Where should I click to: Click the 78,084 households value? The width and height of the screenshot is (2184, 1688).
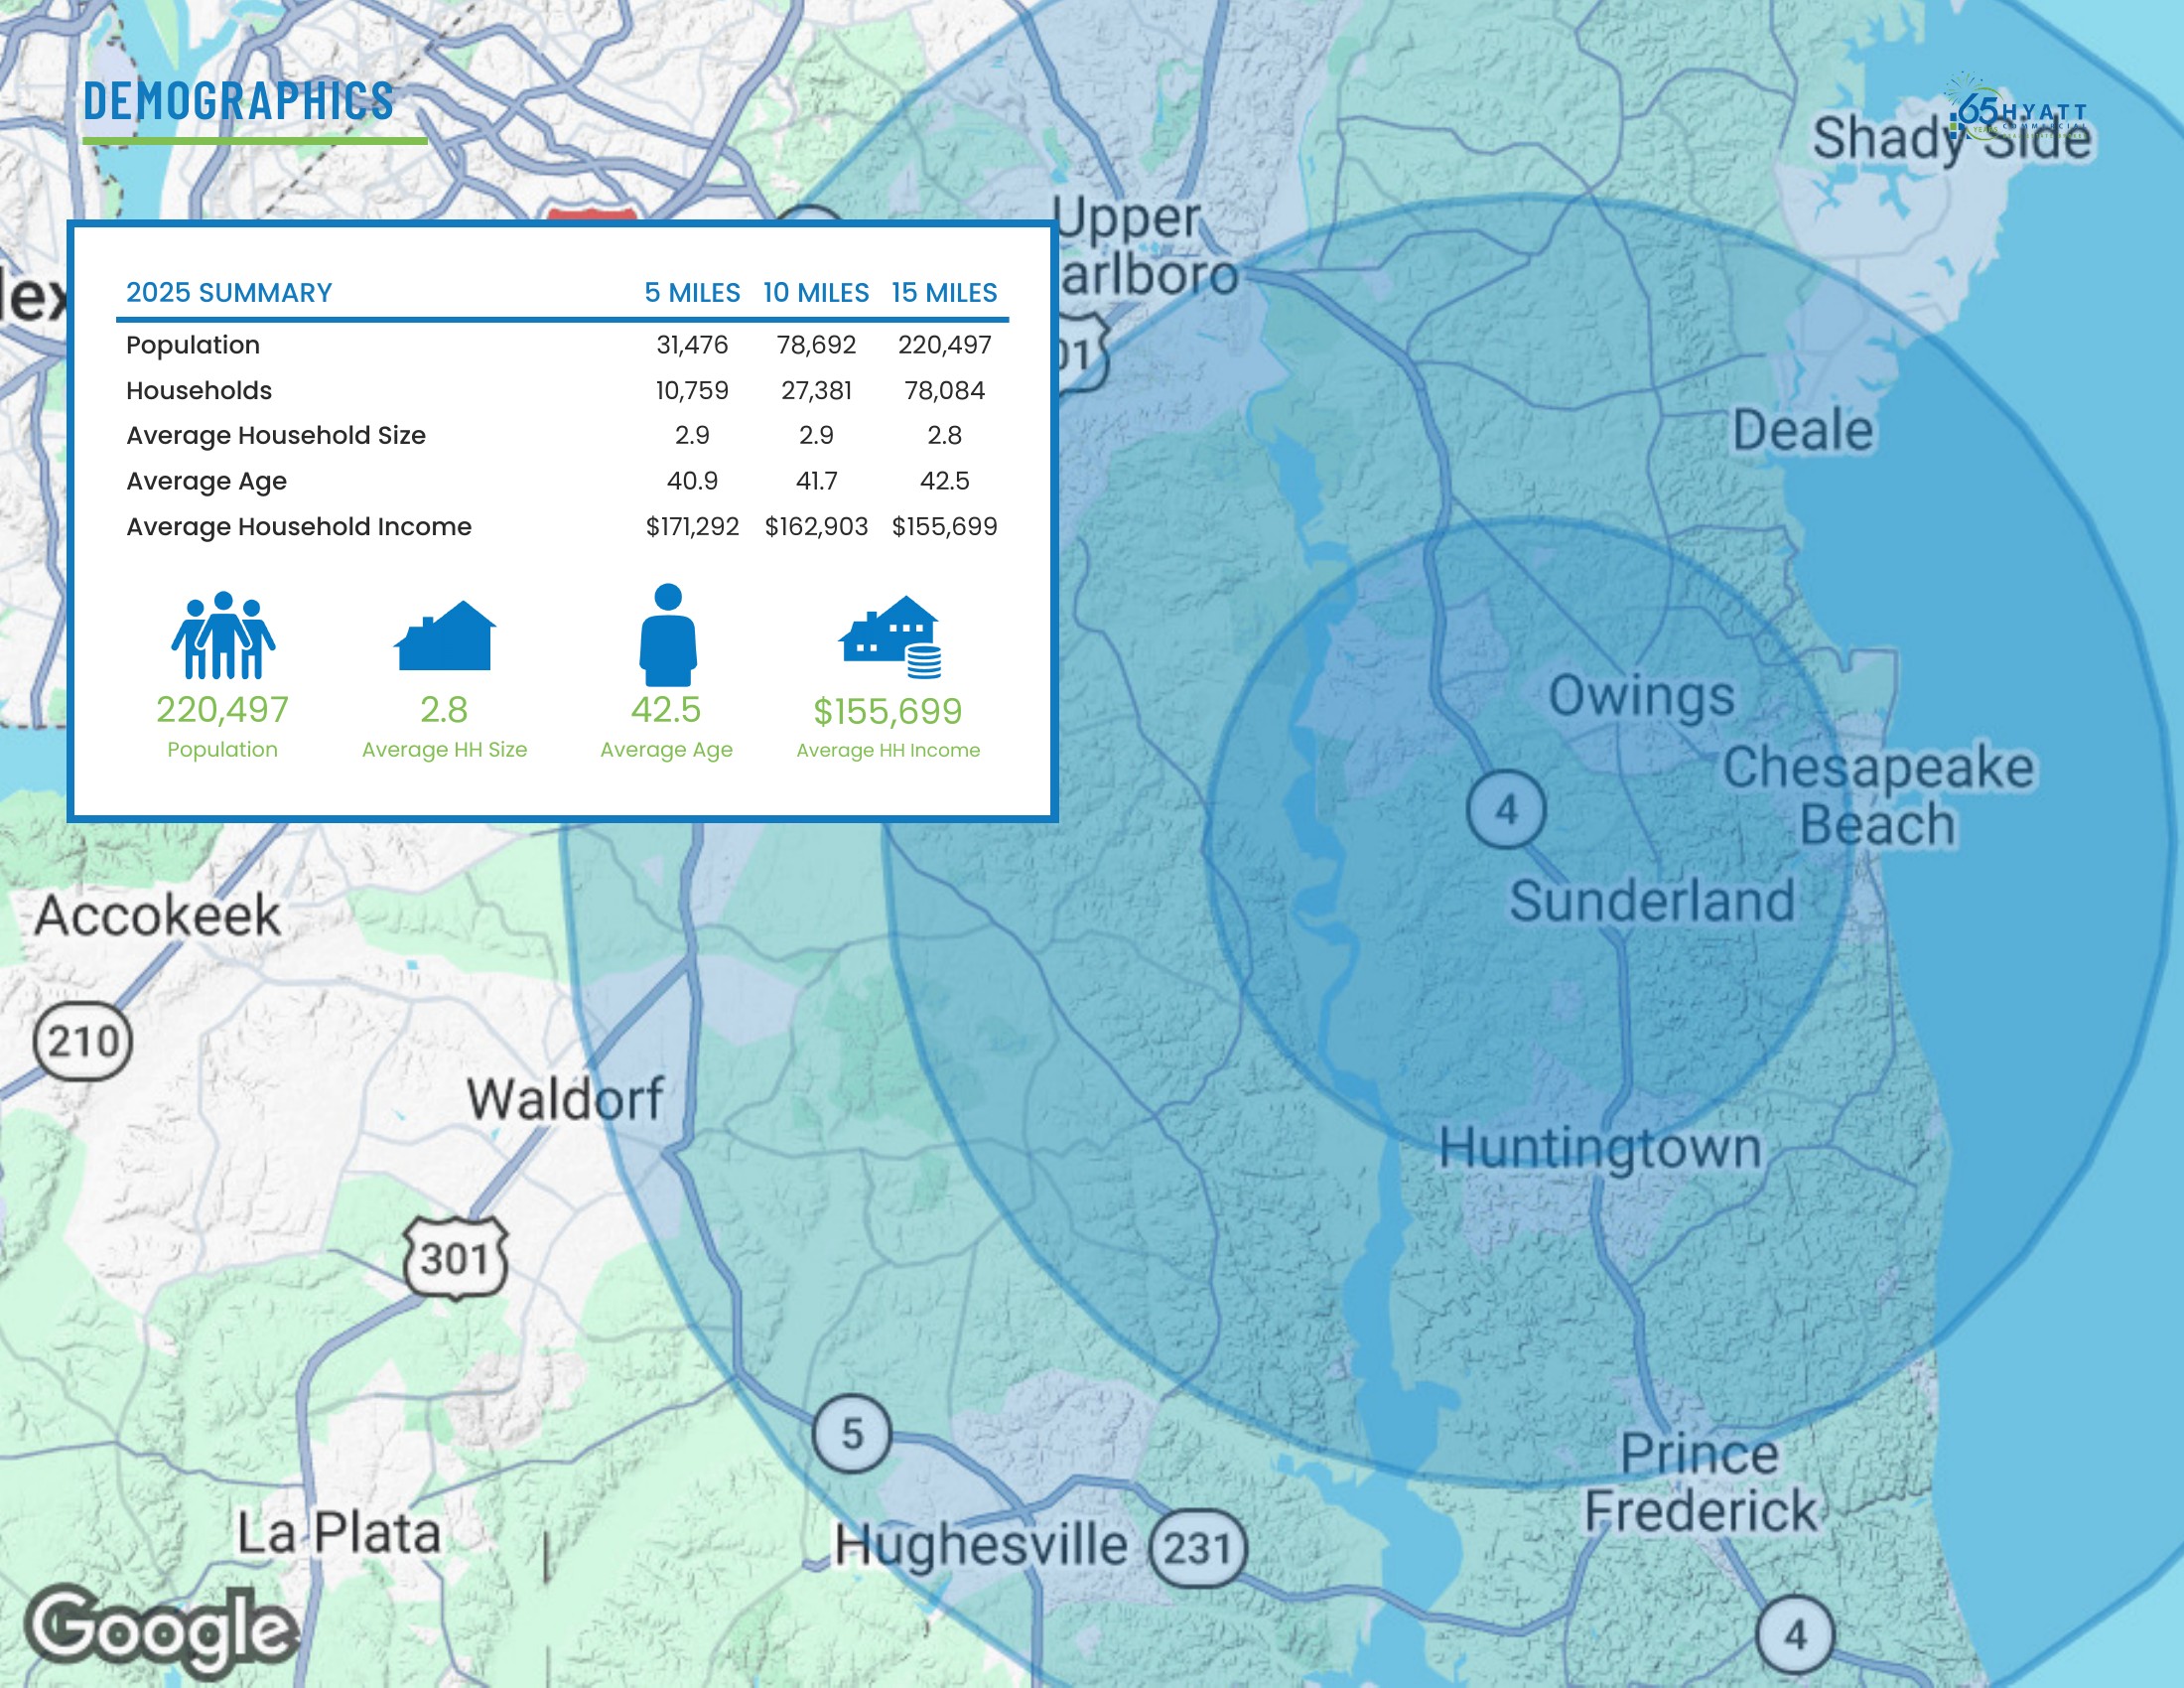944,390
